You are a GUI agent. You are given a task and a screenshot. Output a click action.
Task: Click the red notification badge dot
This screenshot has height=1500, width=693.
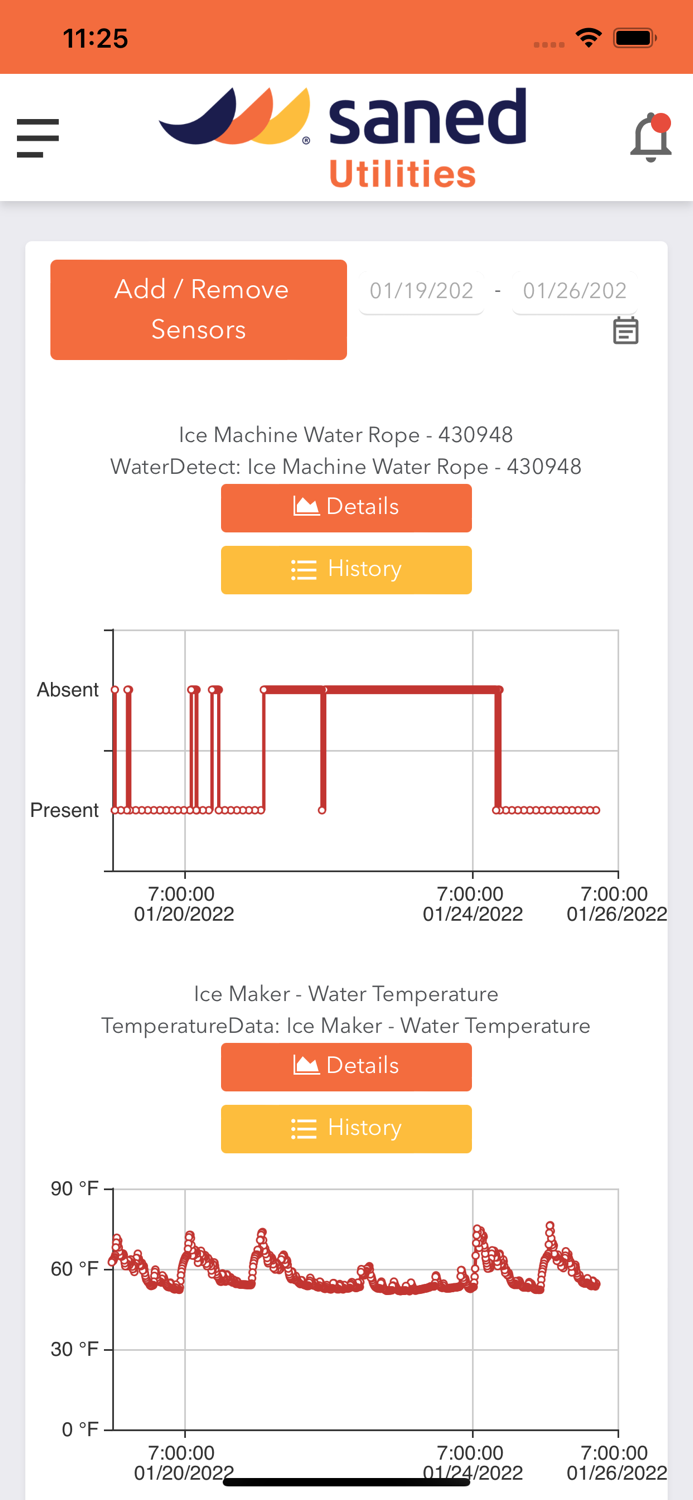662,123
